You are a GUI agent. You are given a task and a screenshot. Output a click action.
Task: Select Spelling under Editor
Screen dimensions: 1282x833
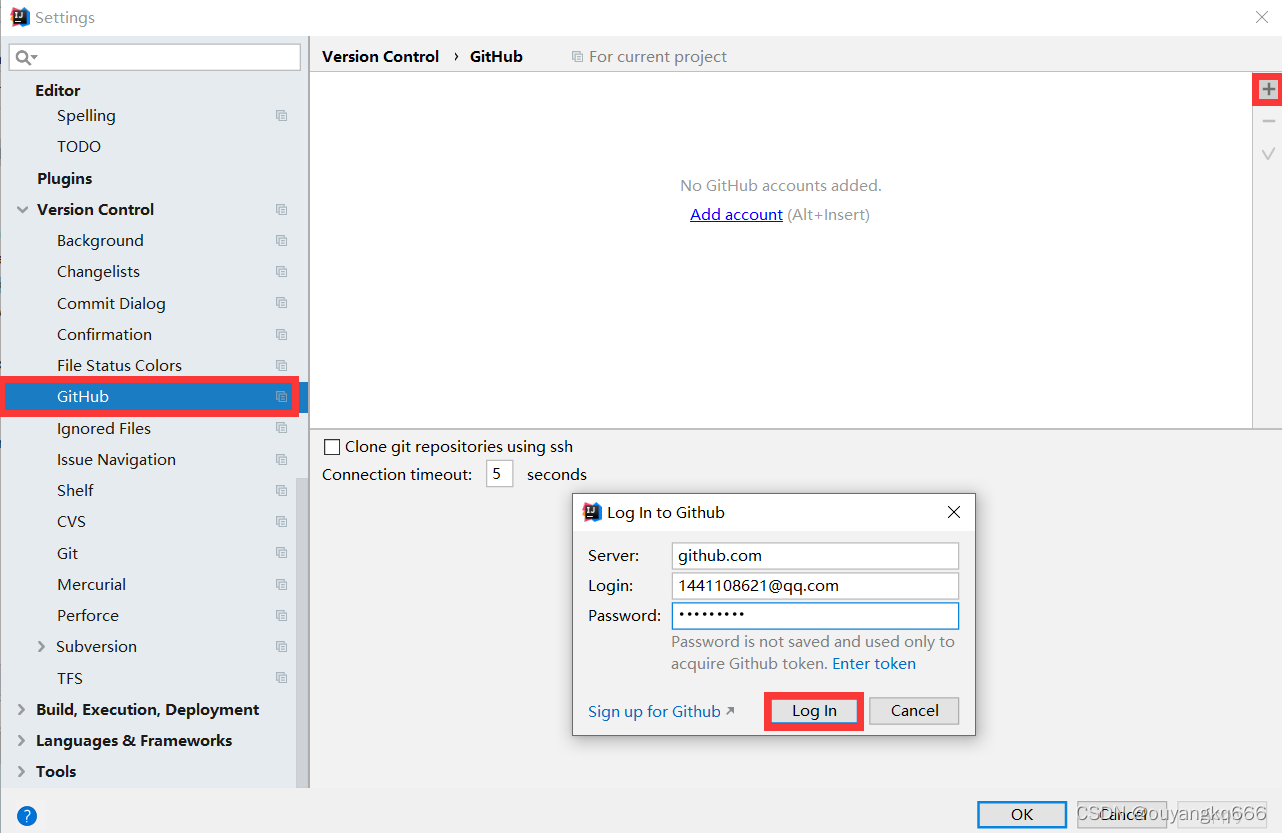click(86, 116)
